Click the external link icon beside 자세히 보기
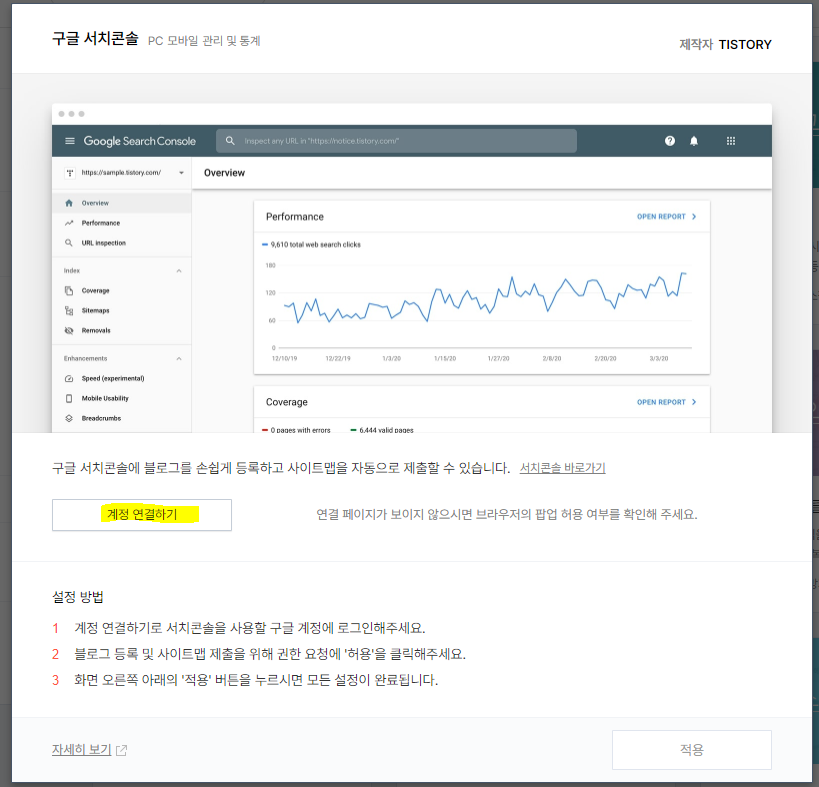The width and height of the screenshot is (819, 787). (x=121, y=750)
